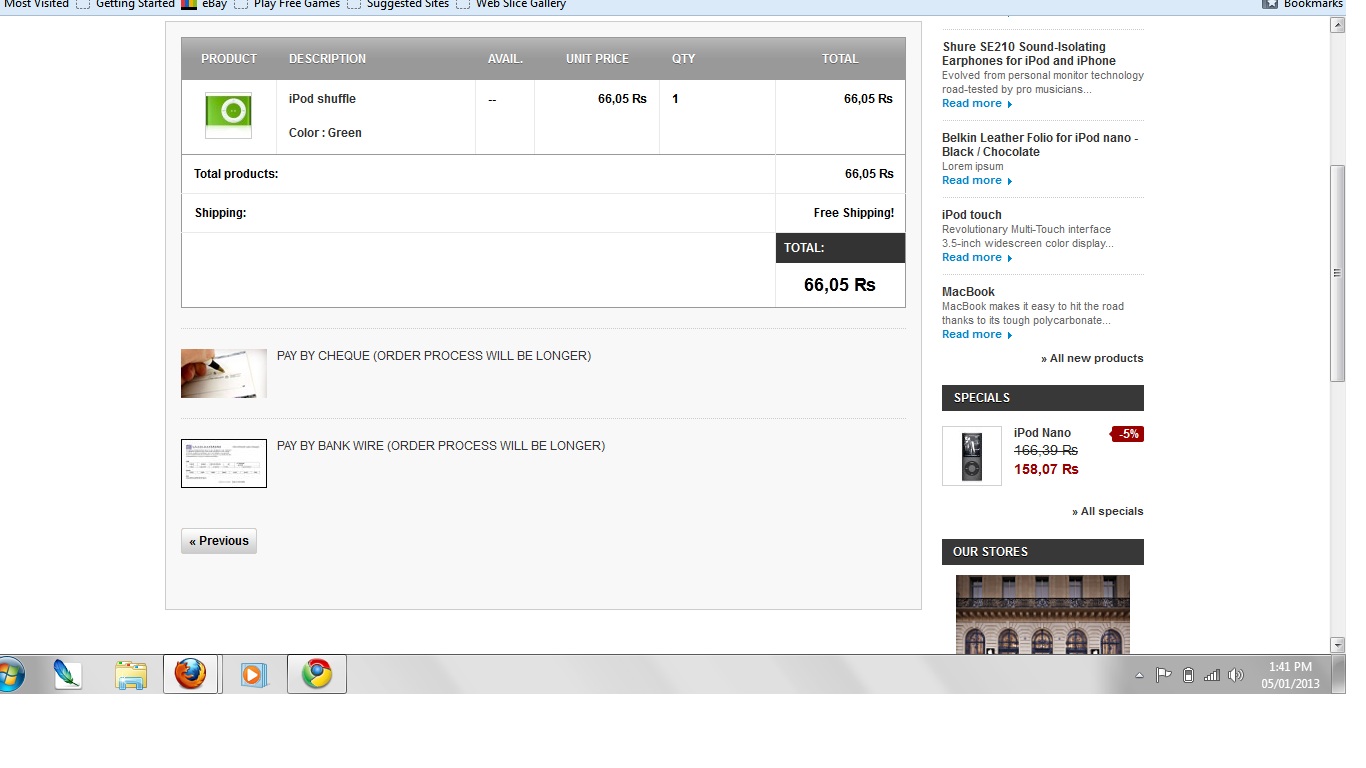Click the green iPod shuffle product image

(x=228, y=116)
